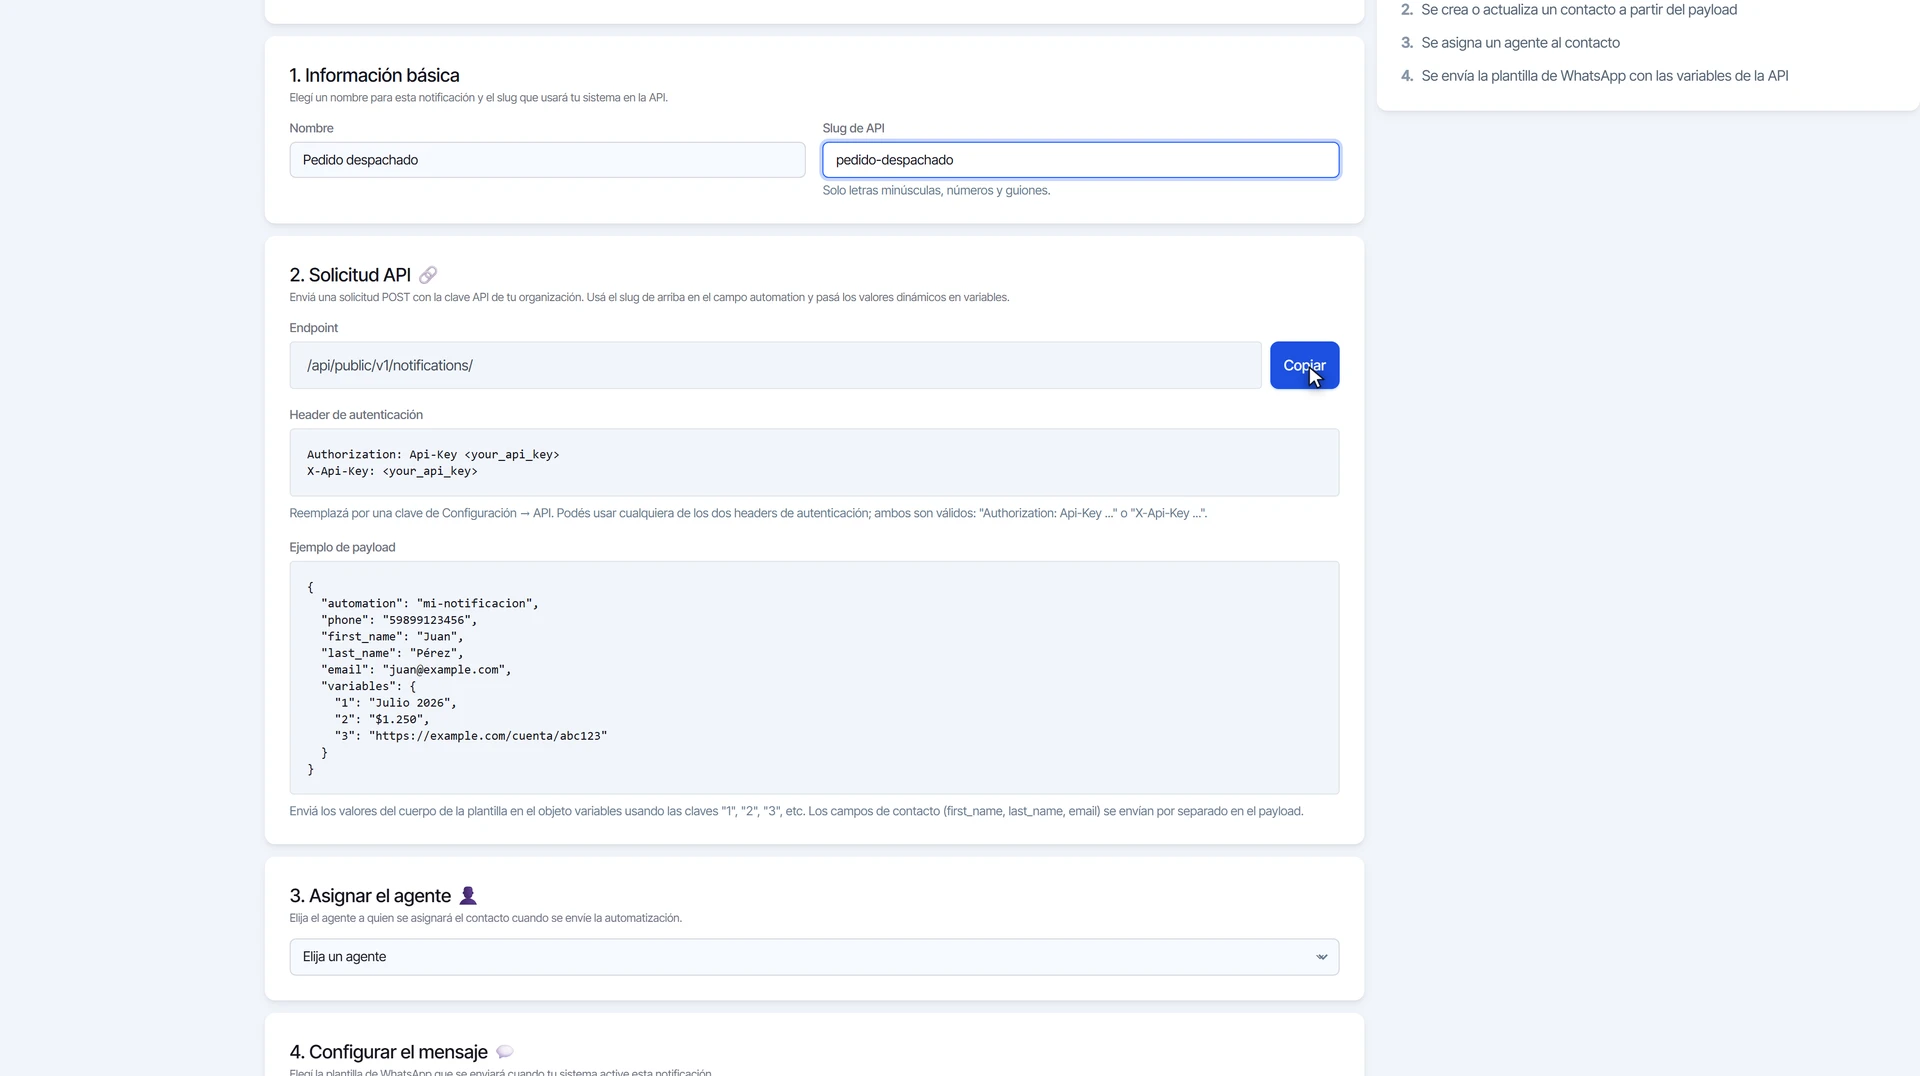Copy the endpoint with the Copiar button

pos(1304,366)
